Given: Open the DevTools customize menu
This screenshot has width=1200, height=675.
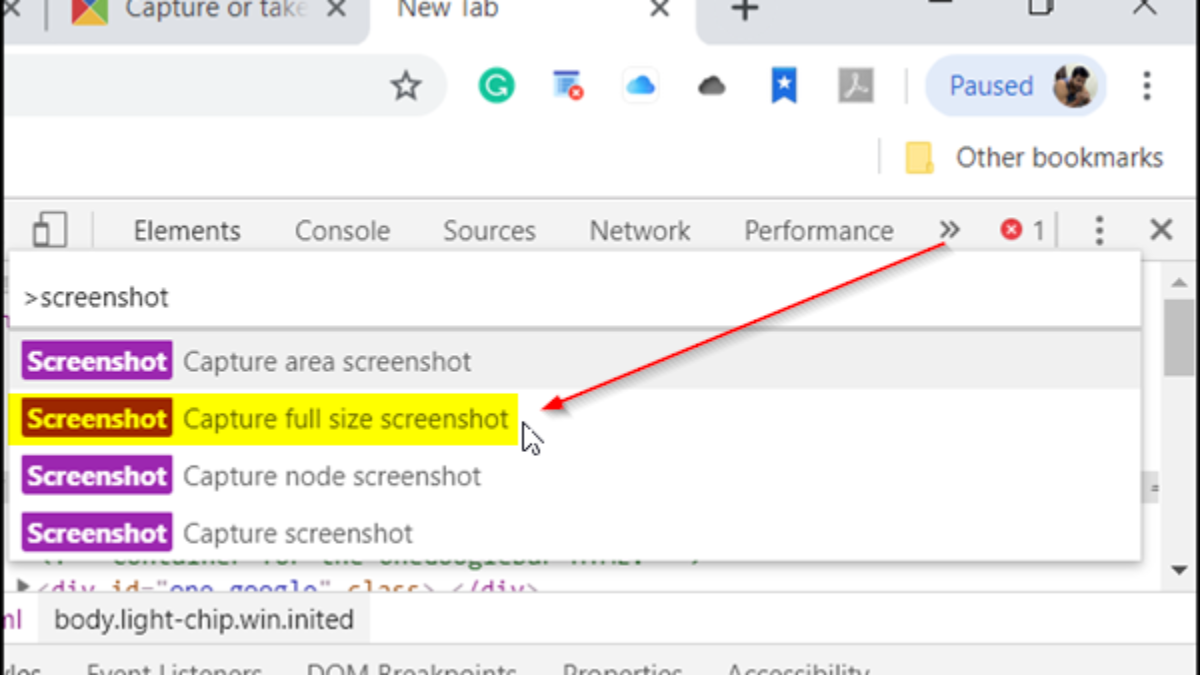Looking at the screenshot, I should coord(1099,230).
